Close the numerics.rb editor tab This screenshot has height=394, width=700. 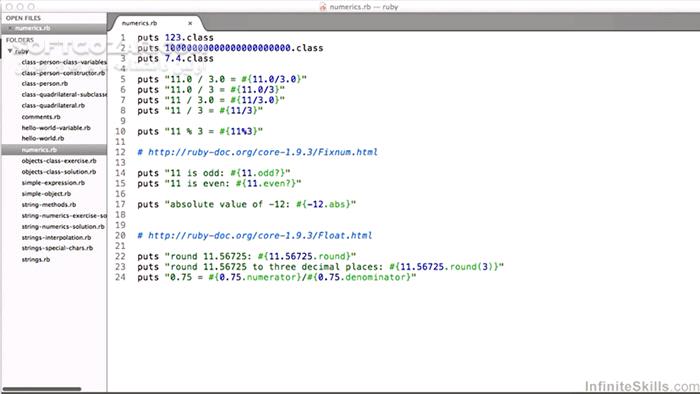point(190,23)
